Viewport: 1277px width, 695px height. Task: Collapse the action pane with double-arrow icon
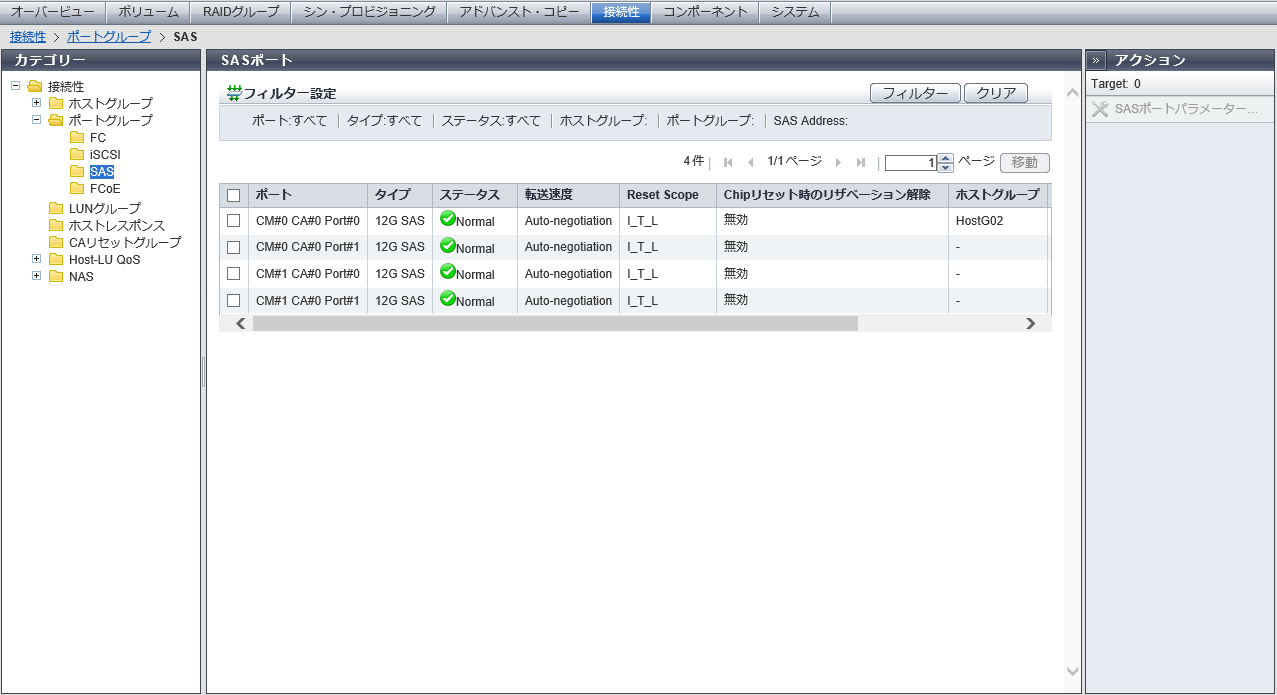pos(1096,60)
